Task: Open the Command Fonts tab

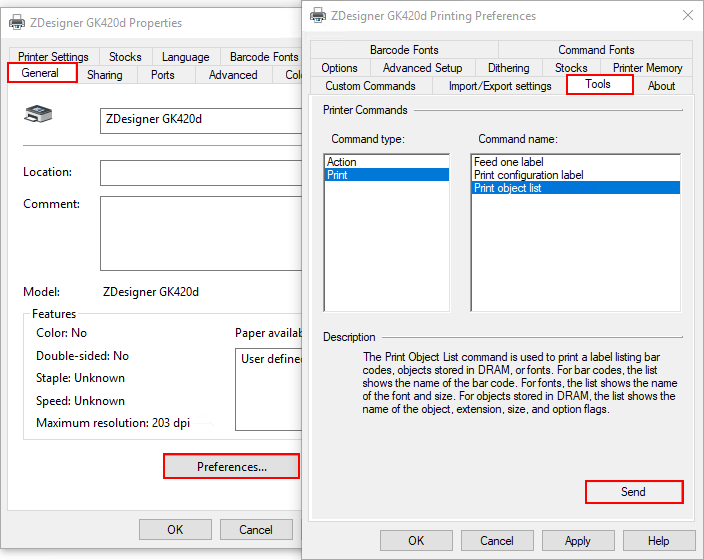Action: (x=596, y=50)
